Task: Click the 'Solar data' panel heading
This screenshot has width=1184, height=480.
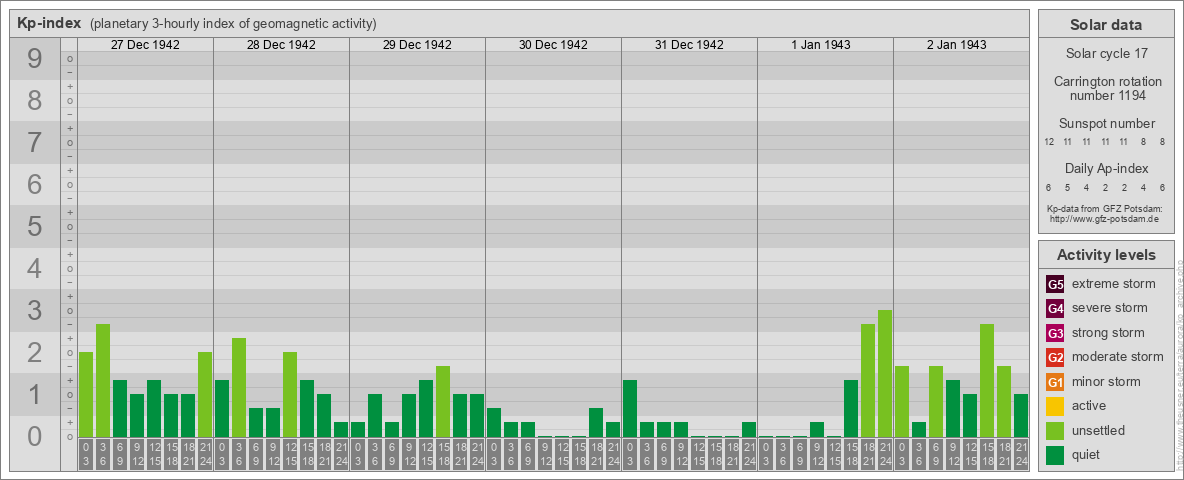Action: pyautogui.click(x=1106, y=25)
